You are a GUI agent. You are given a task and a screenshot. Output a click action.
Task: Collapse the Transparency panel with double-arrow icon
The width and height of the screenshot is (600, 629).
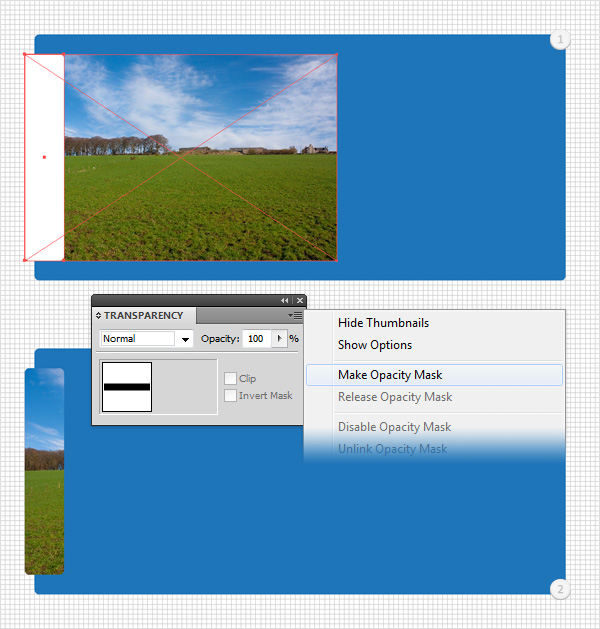point(284,300)
